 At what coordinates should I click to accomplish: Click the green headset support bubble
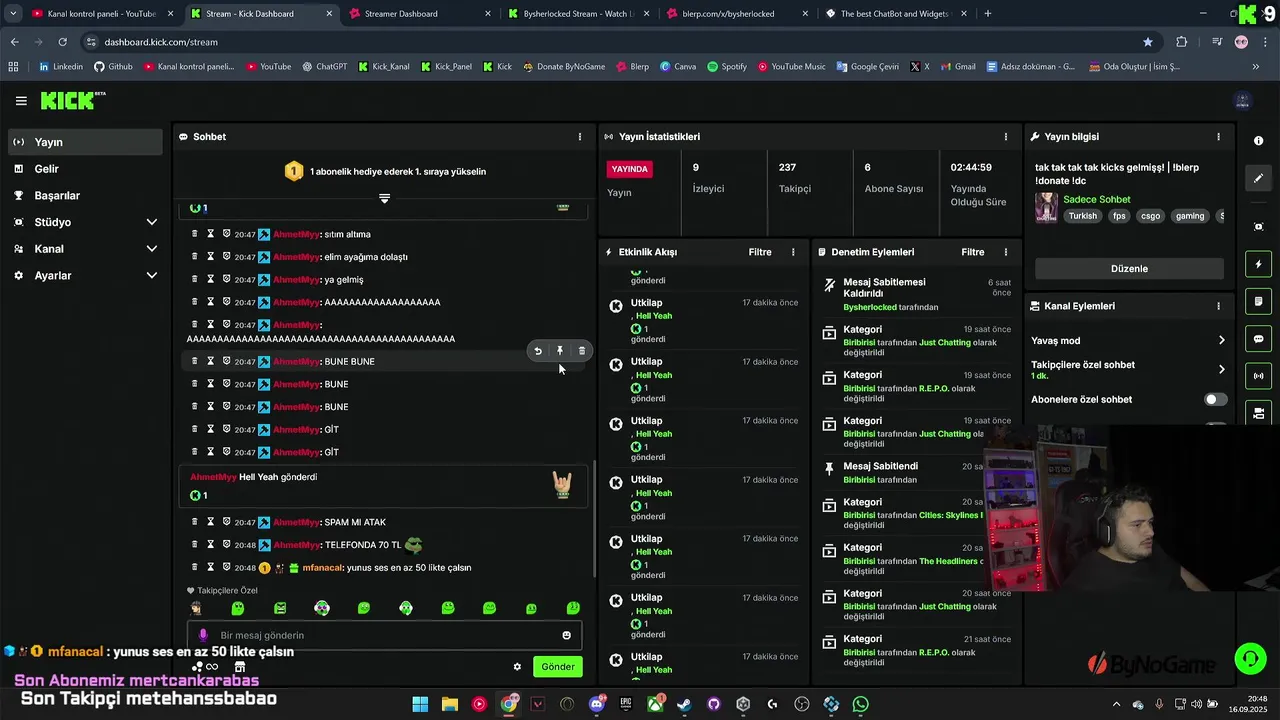[x=1250, y=659]
